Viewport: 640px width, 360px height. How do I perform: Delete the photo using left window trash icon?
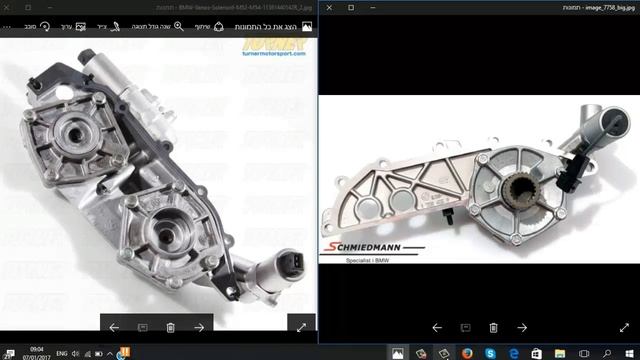pyautogui.click(x=171, y=327)
